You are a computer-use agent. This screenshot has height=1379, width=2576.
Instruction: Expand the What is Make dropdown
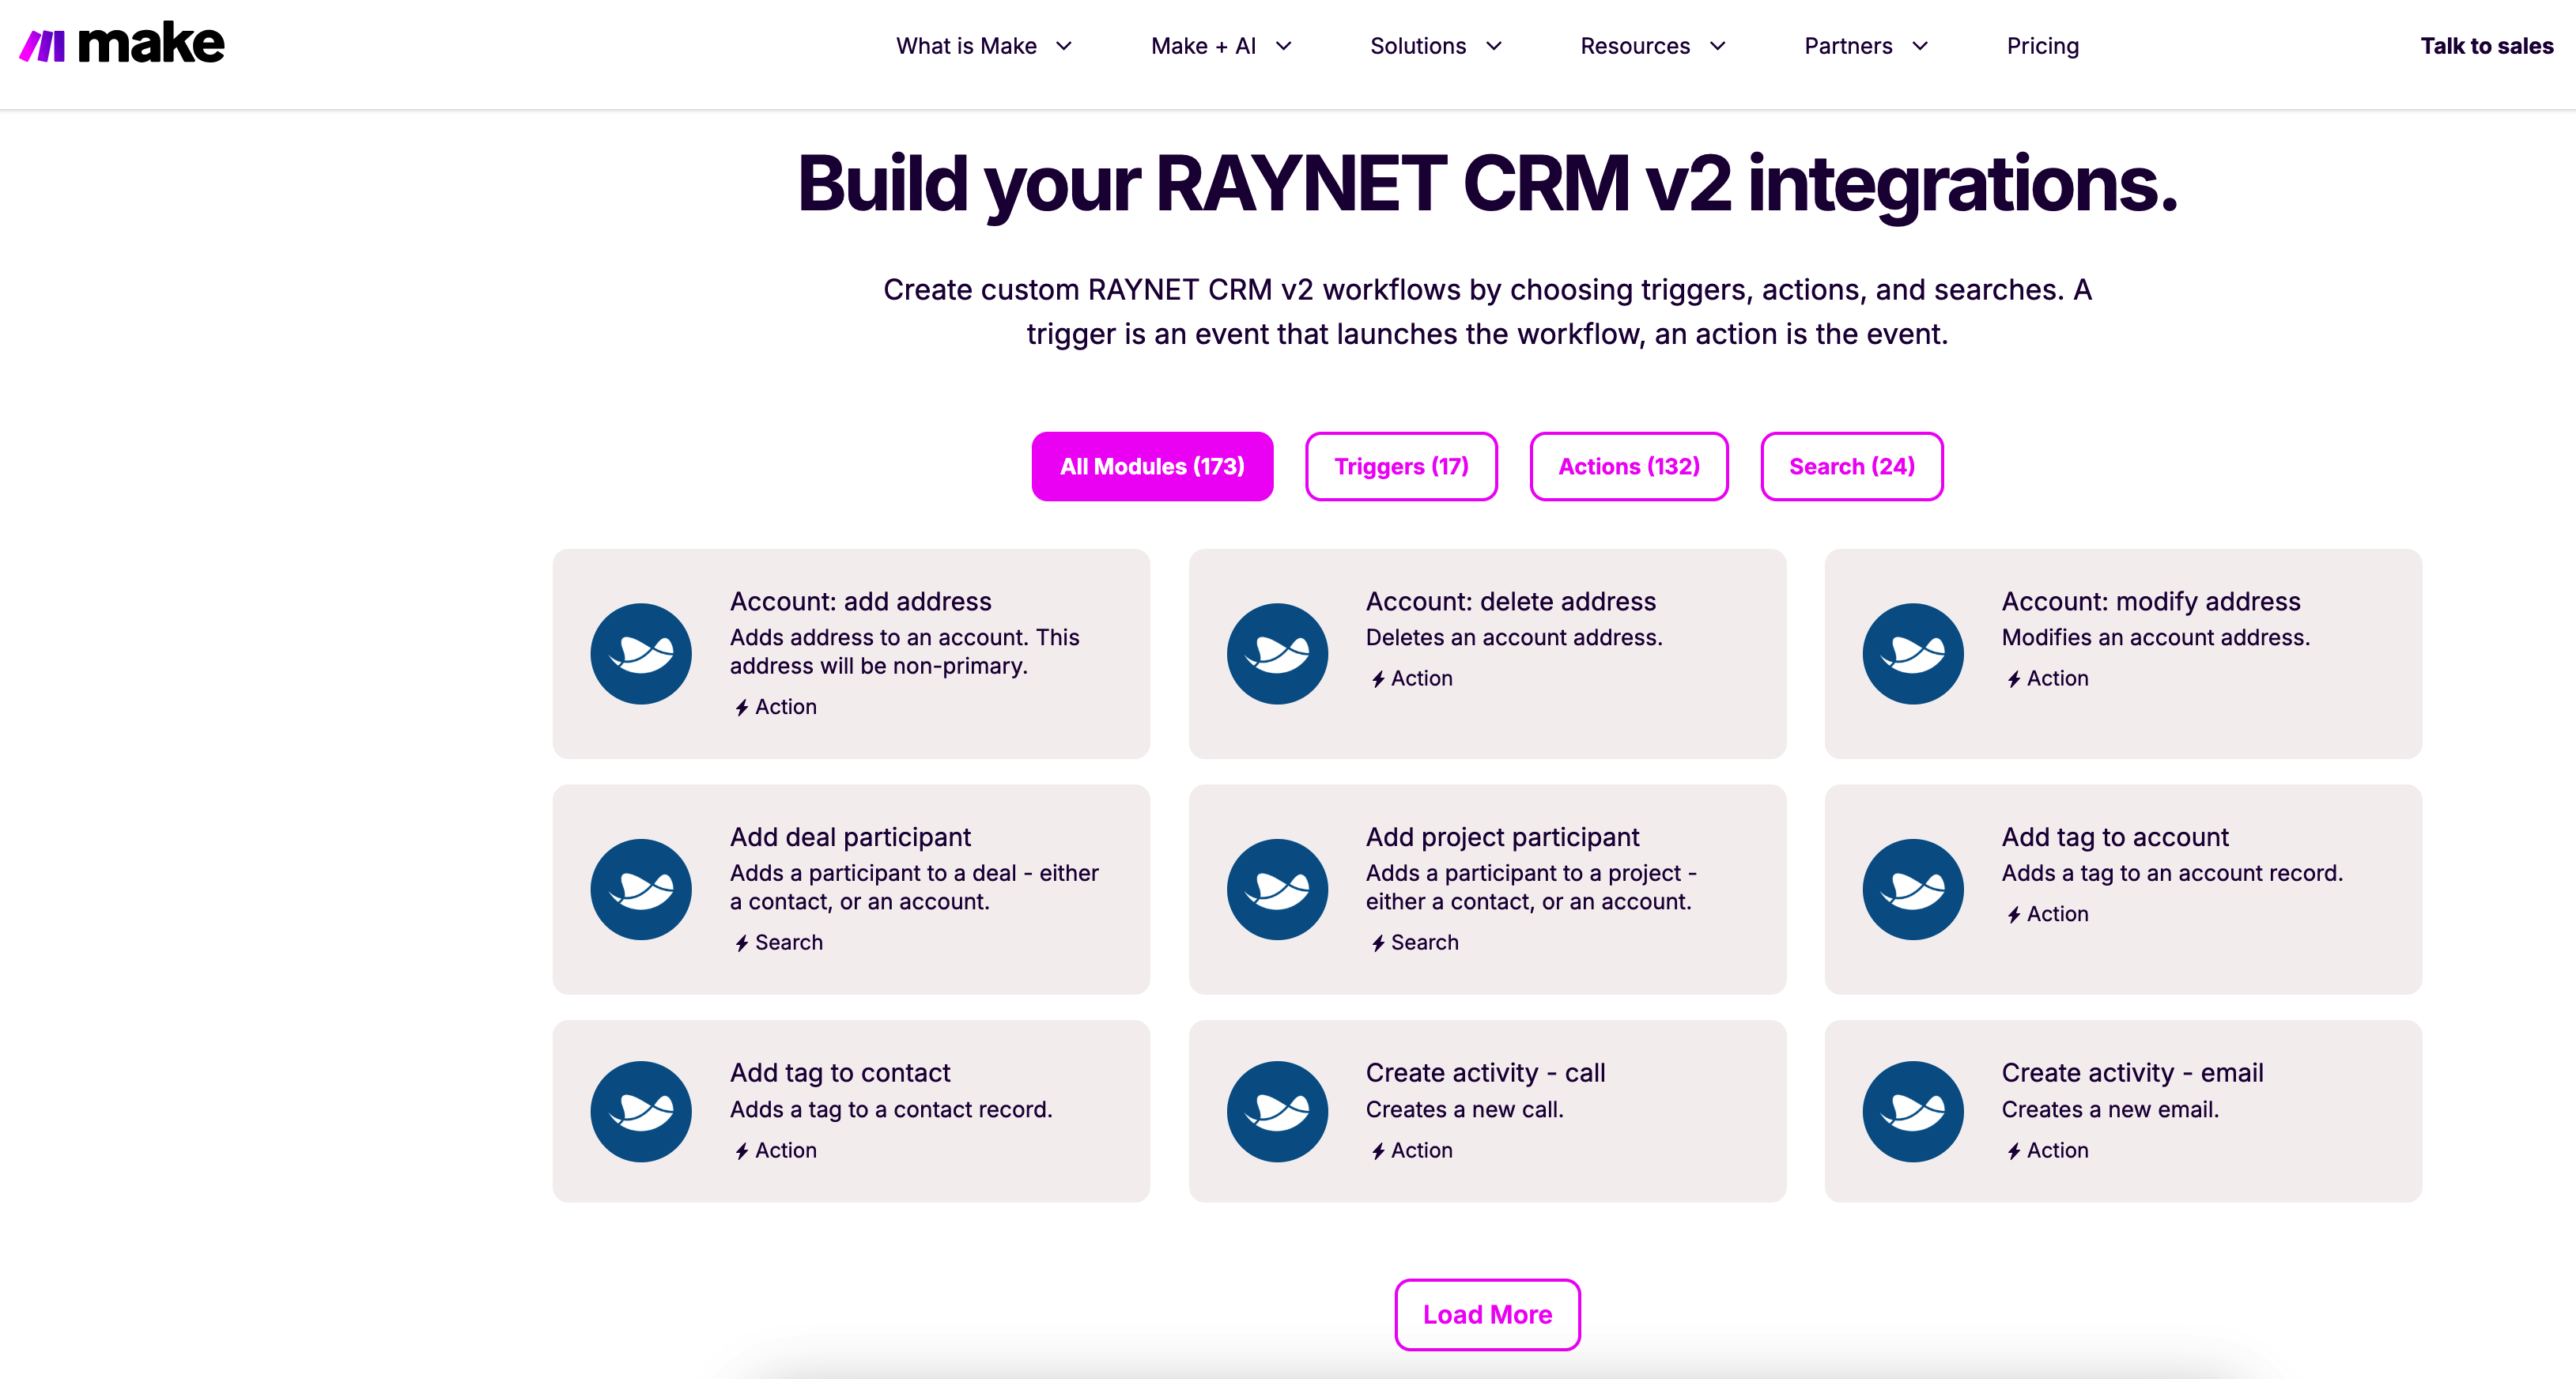tap(984, 46)
